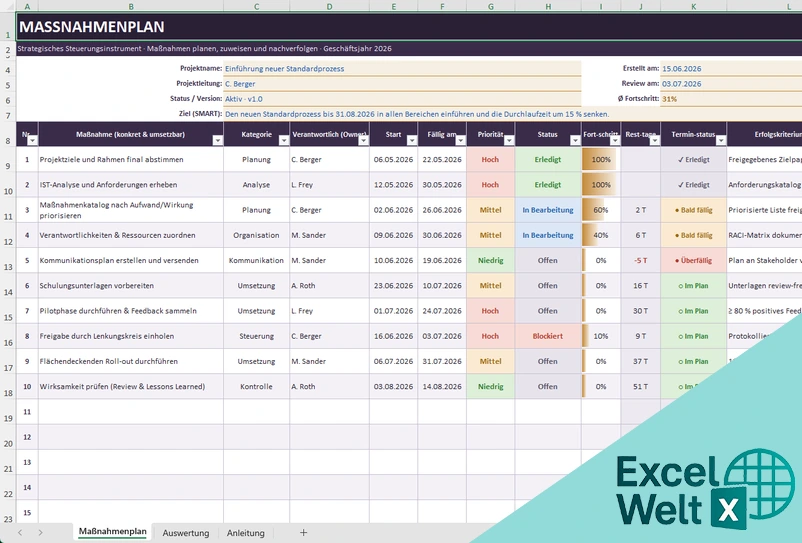This screenshot has width=802, height=543.
Task: Open the Maßnahme column filter dropdown
Action: tap(217, 141)
